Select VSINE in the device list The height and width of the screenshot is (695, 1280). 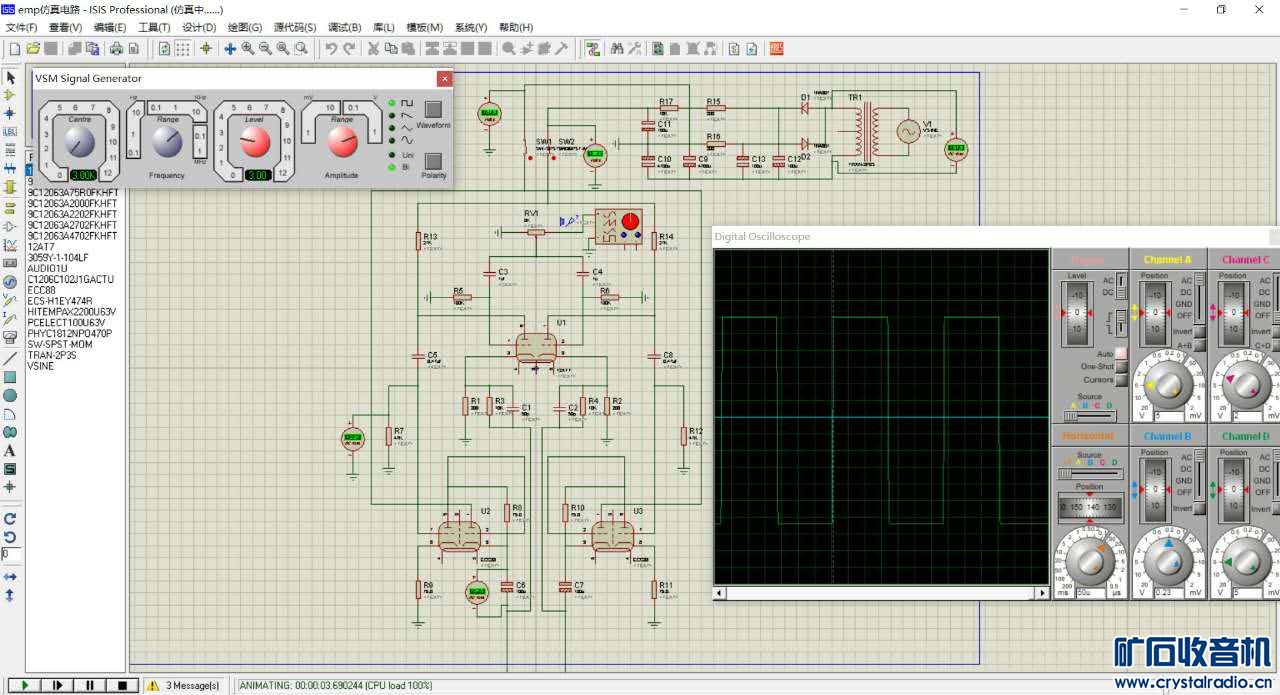click(41, 366)
